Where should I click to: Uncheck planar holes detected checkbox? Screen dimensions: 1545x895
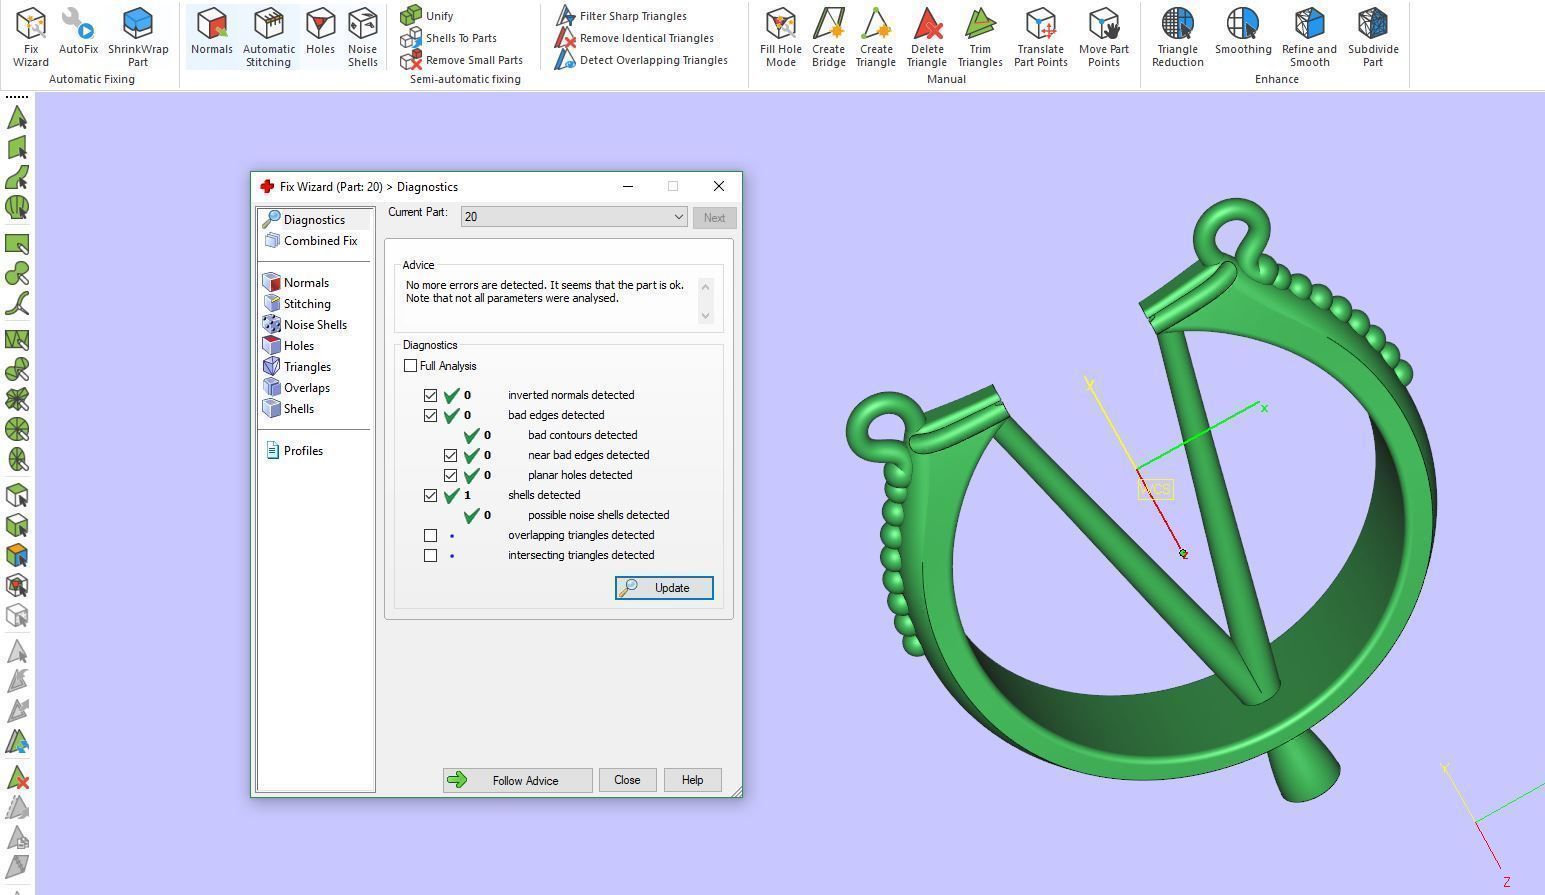(450, 475)
